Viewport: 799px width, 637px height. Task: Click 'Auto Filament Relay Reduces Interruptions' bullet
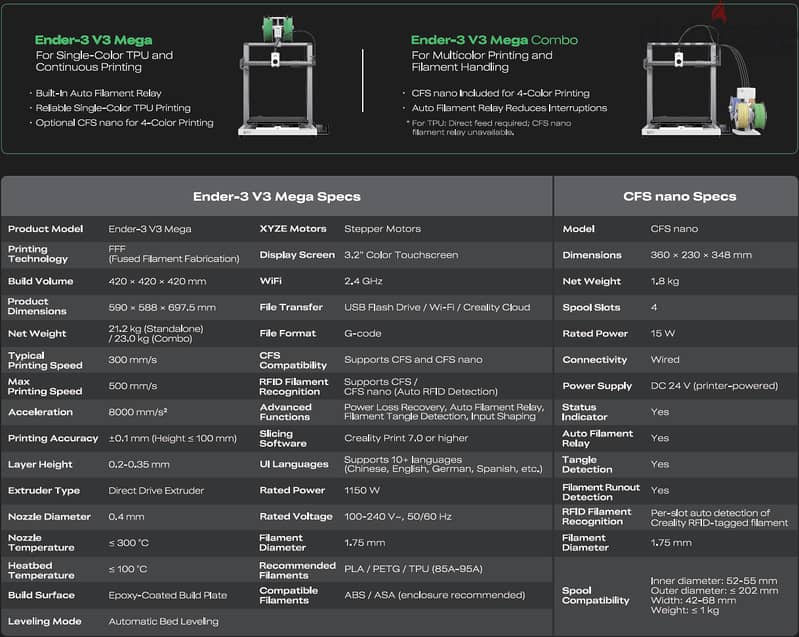coord(509,108)
